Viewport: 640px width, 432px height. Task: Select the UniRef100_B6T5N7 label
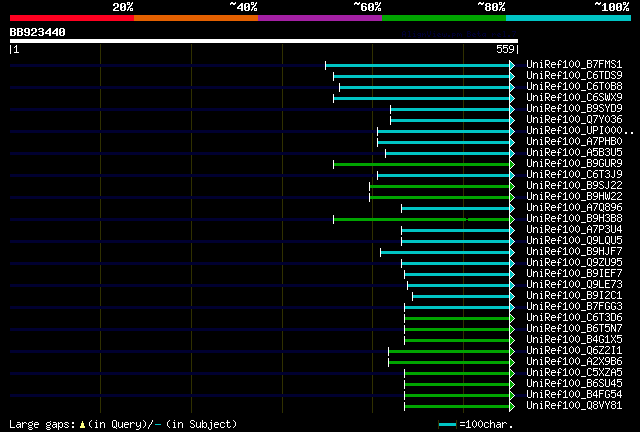point(574,329)
